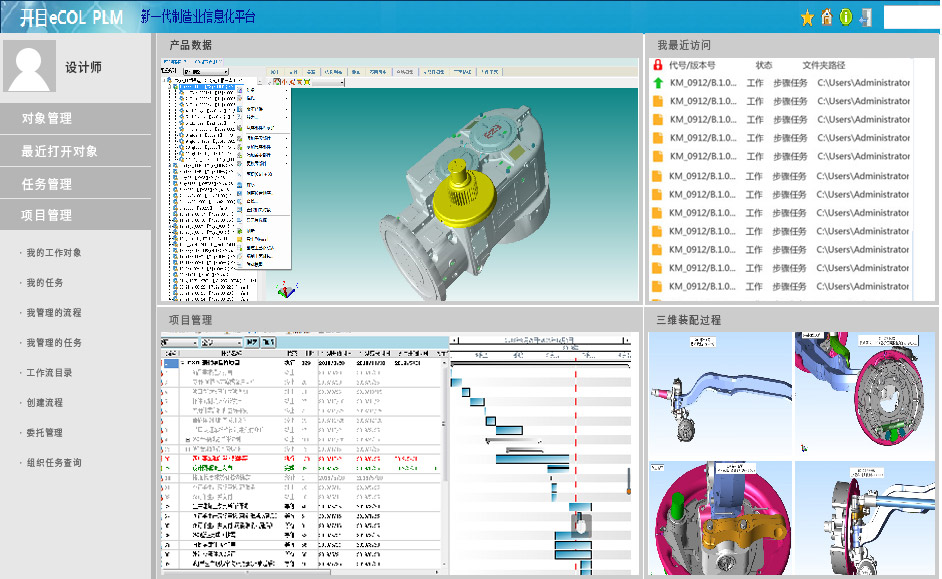The image size is (942, 579).
Task: Click the favorites star icon in the title bar
Action: (807, 17)
